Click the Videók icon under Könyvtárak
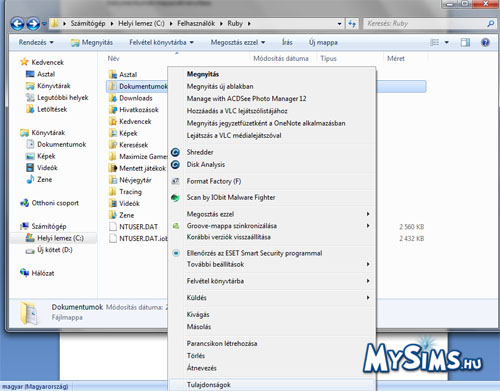This screenshot has width=500, height=391. click(x=30, y=168)
